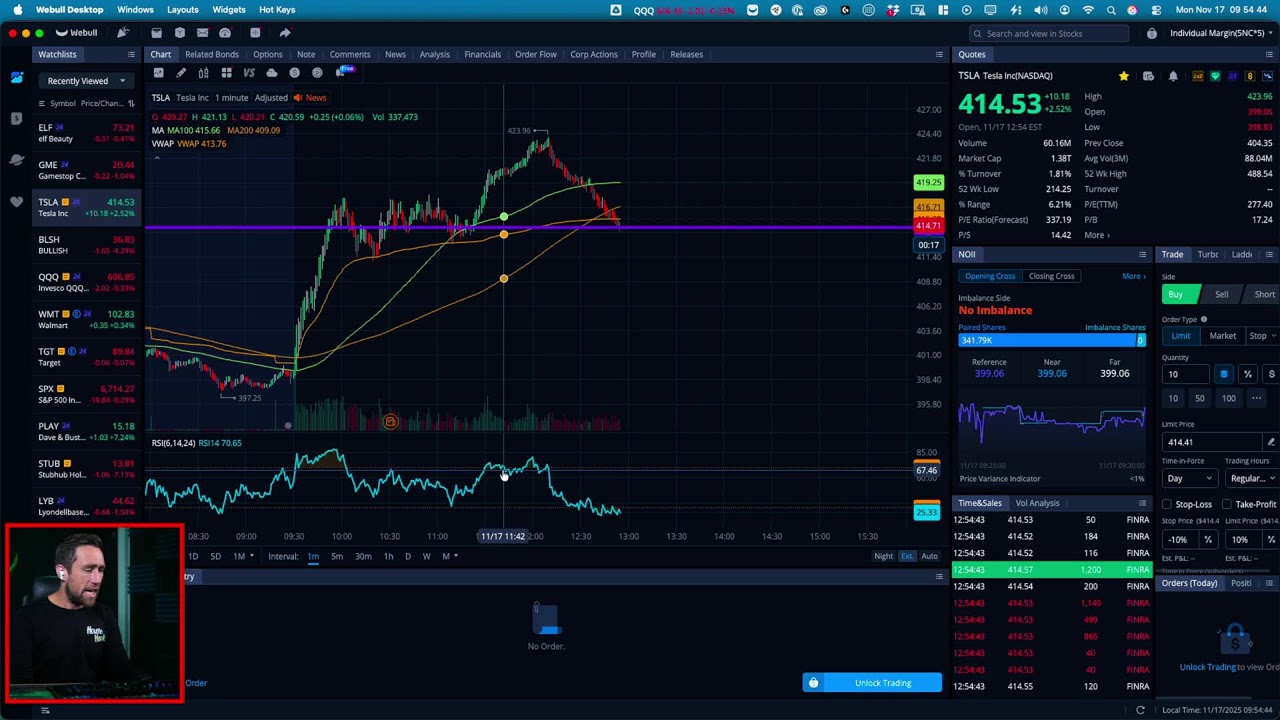Select the chart drawing pencil tool

(181, 73)
